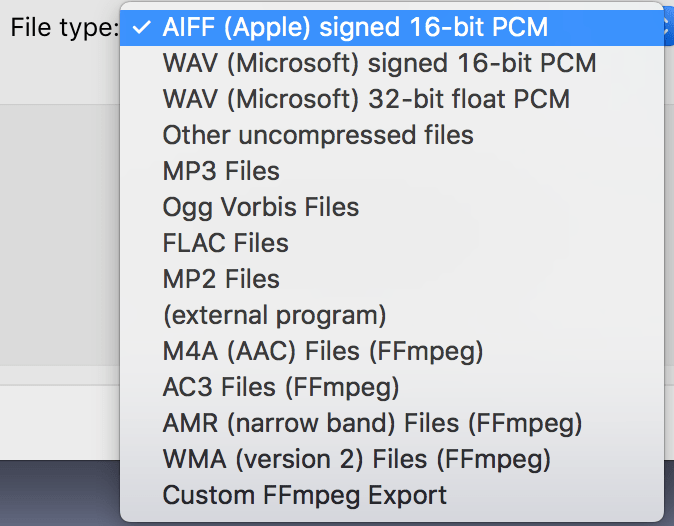The width and height of the screenshot is (674, 526).
Task: Pick AMR (narrow band) Files (FFmpeg)
Action: (372, 423)
